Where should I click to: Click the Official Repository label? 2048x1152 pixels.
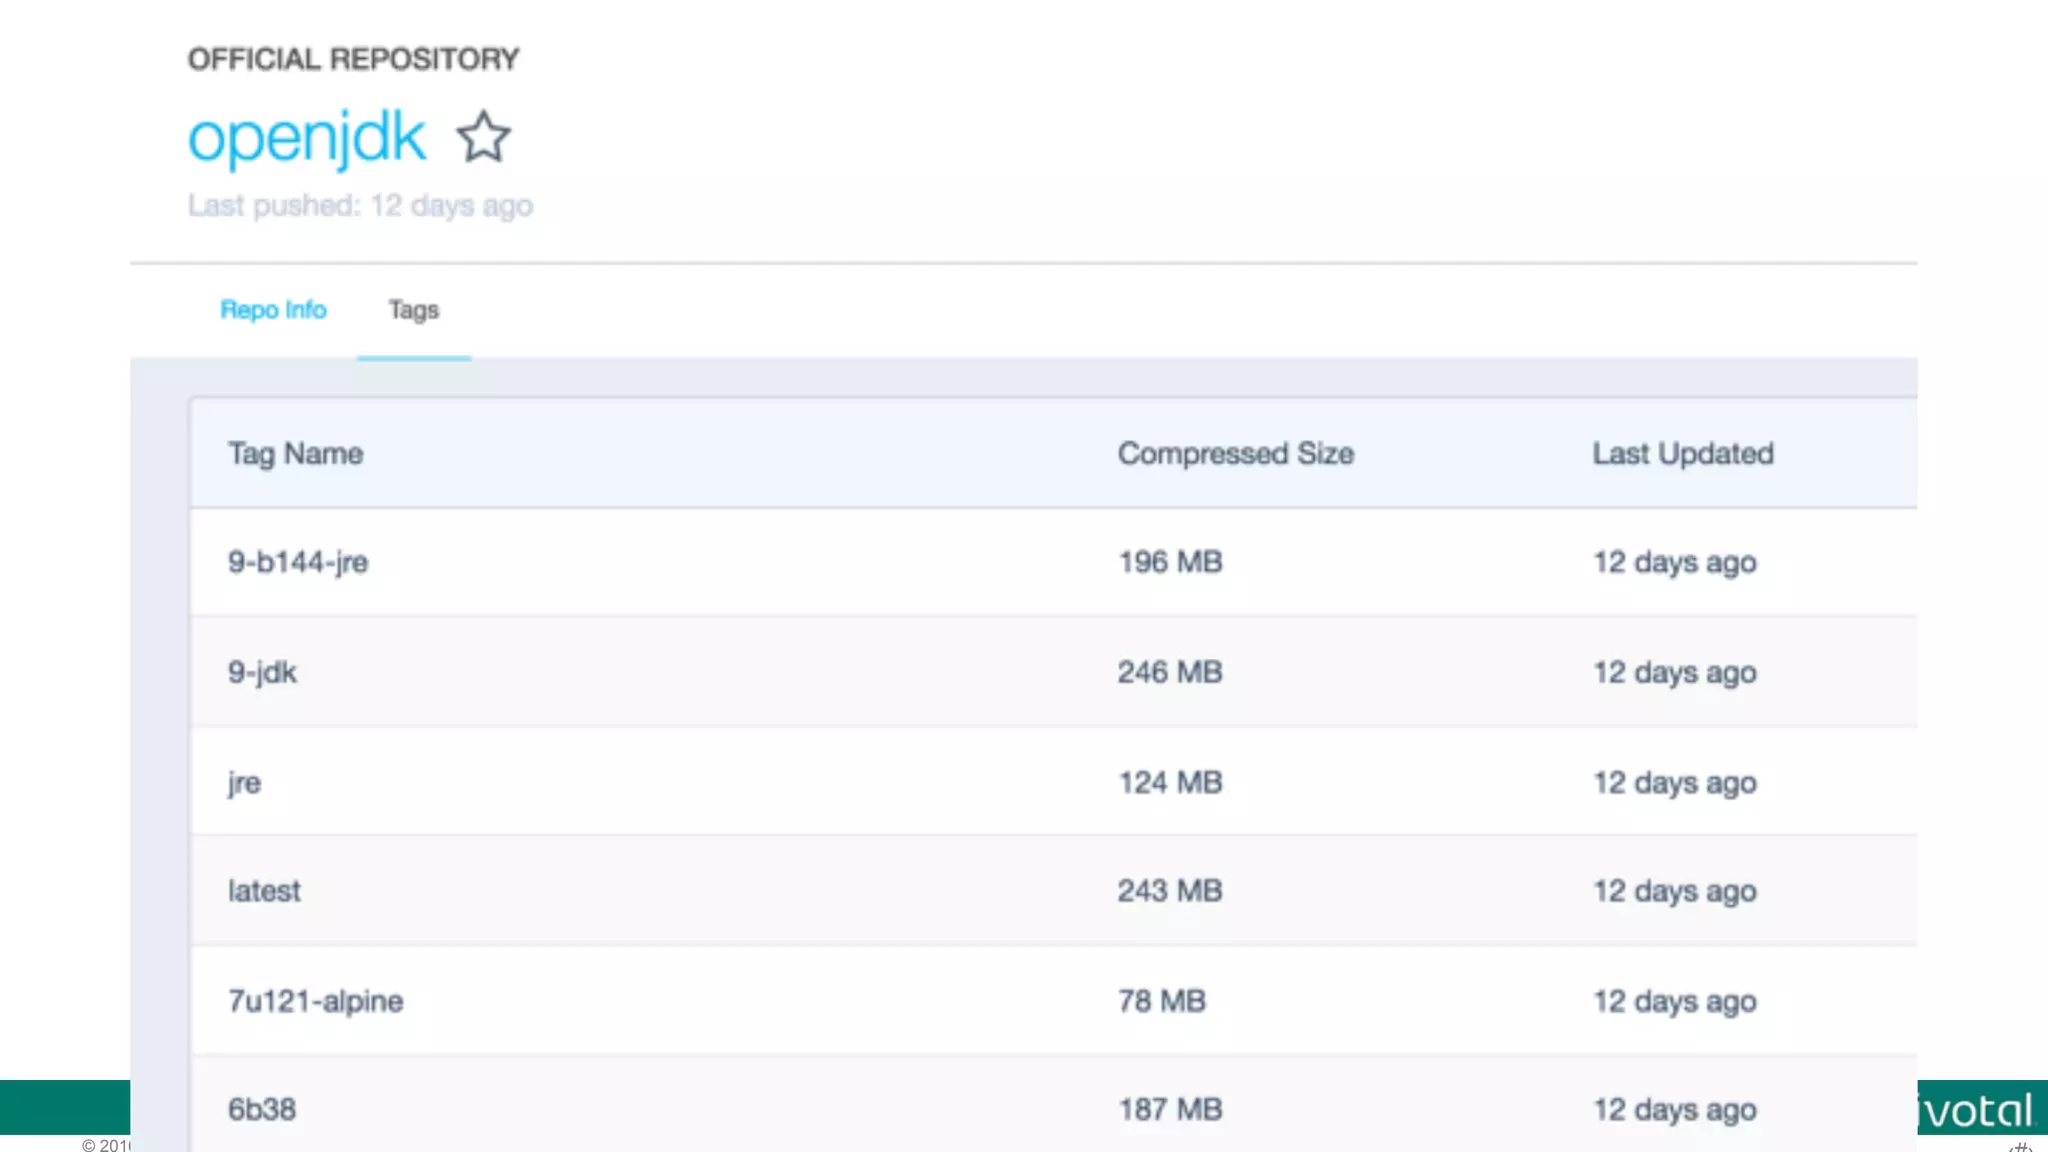pyautogui.click(x=353, y=59)
